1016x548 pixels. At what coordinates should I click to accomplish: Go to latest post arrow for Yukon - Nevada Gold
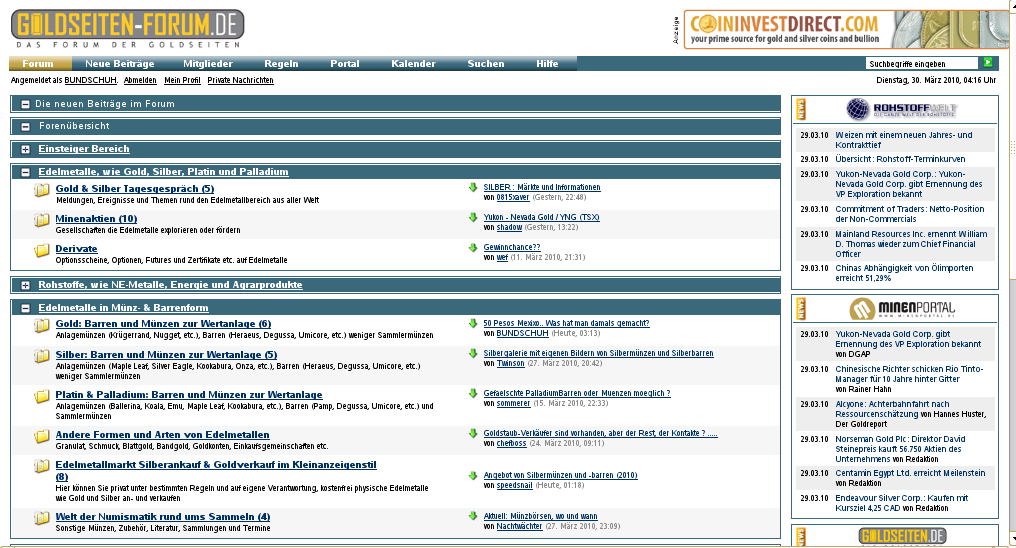point(473,217)
